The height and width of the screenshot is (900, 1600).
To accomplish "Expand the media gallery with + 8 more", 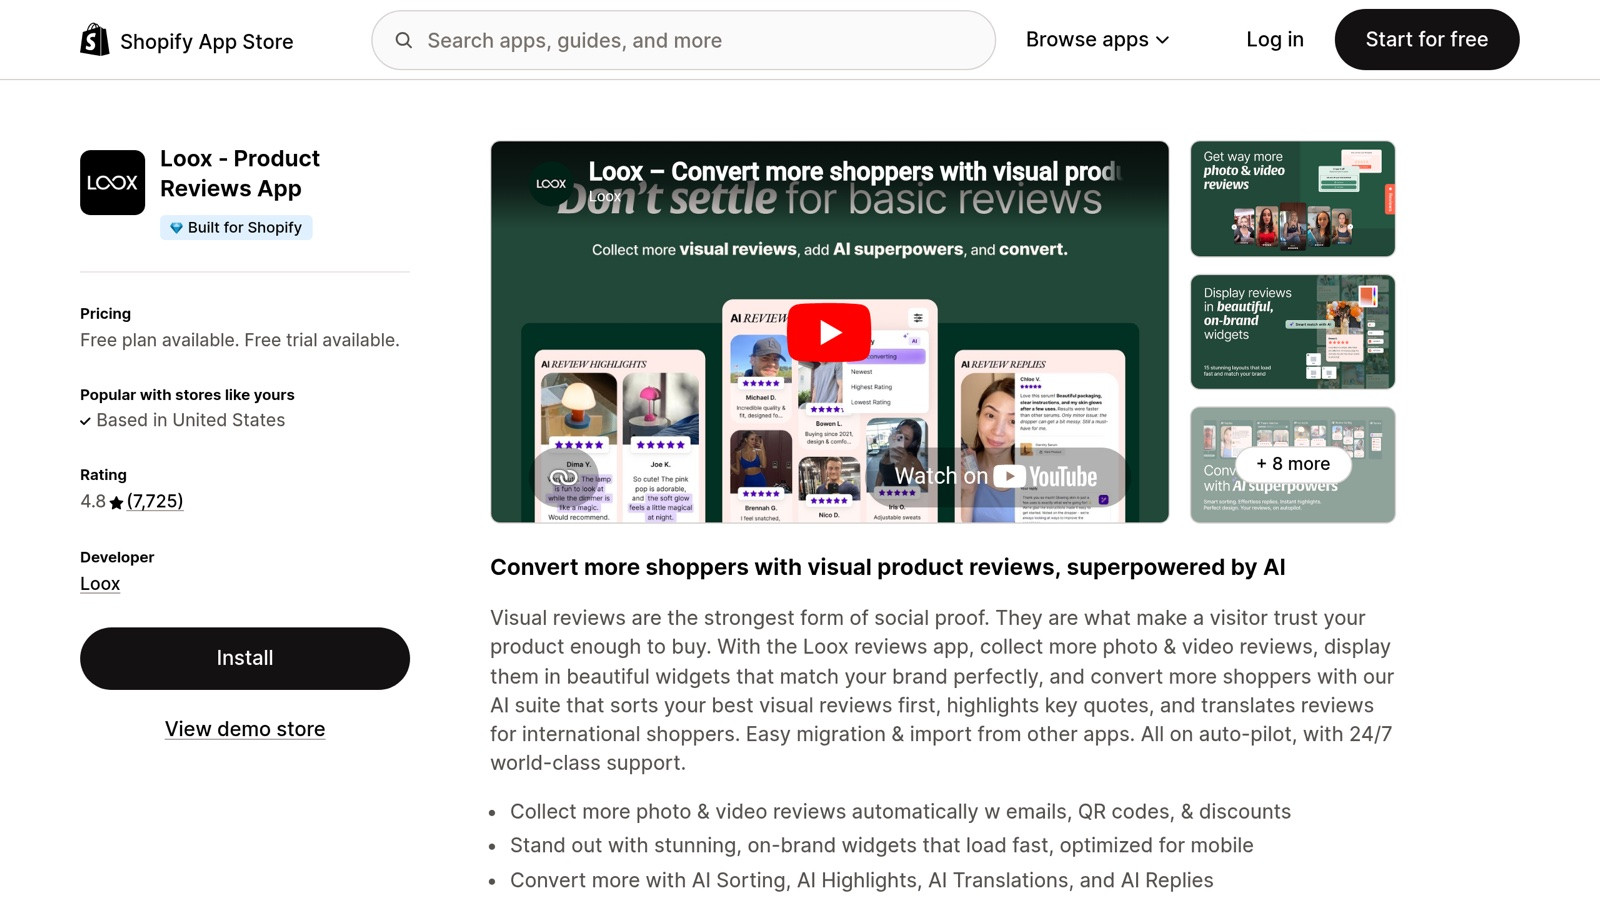I will coord(1291,464).
